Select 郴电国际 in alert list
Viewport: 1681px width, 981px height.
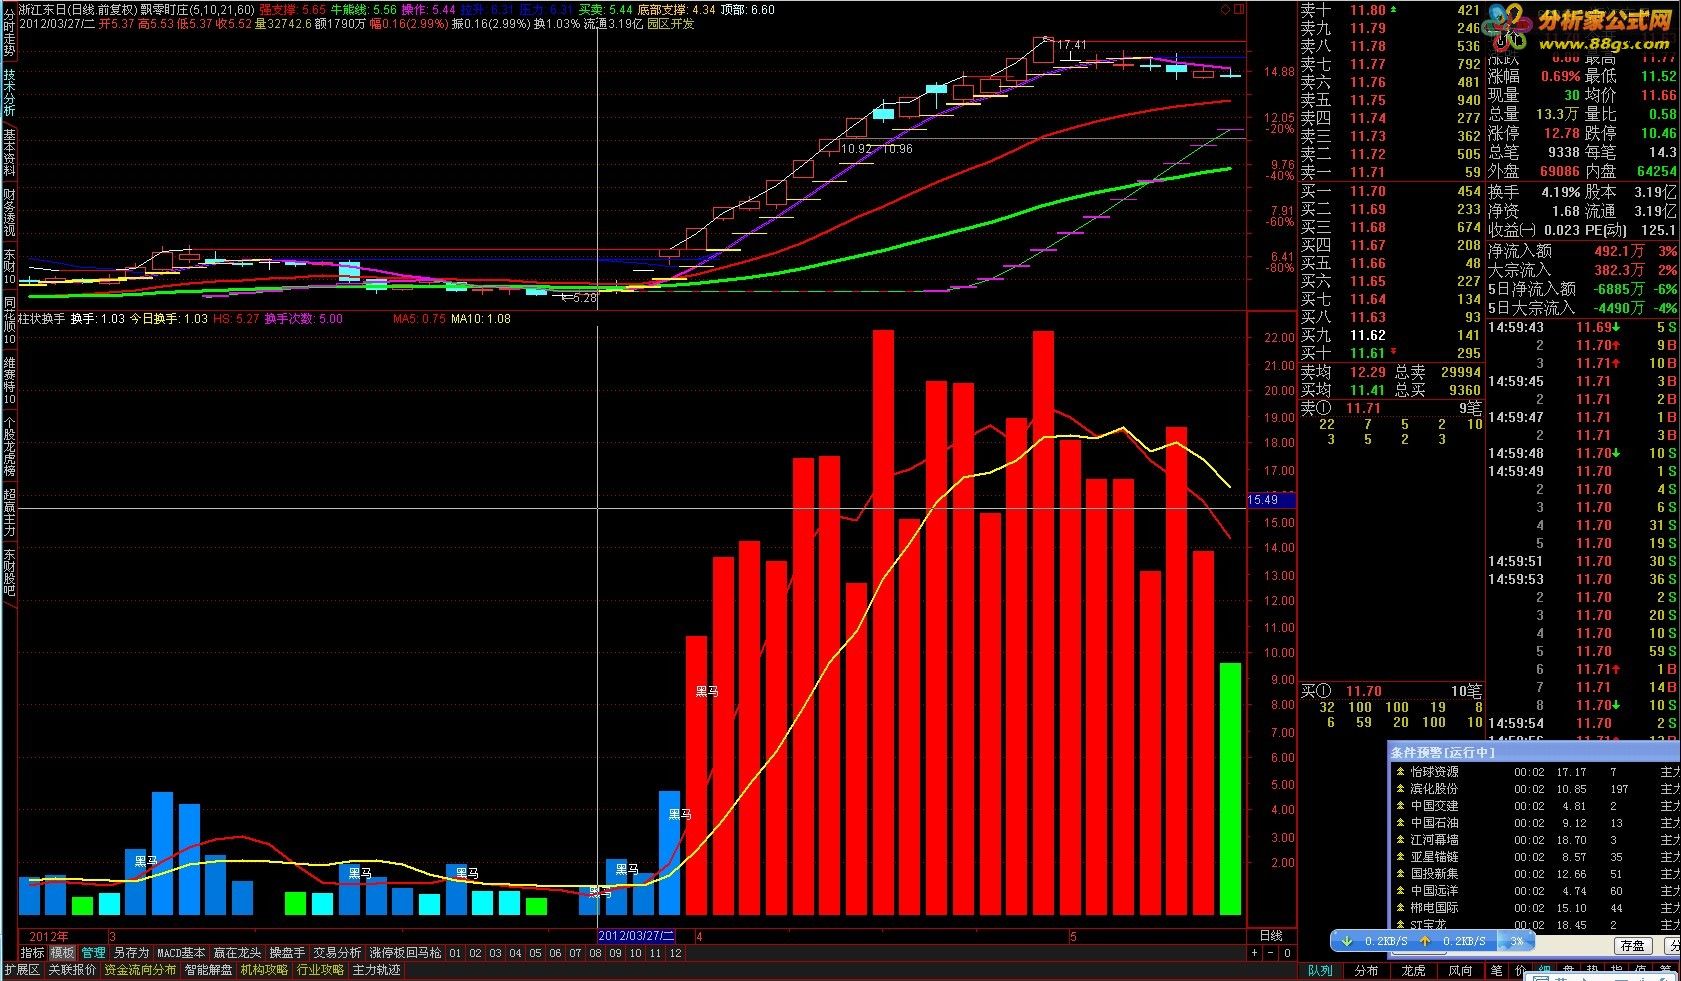[x=1434, y=908]
